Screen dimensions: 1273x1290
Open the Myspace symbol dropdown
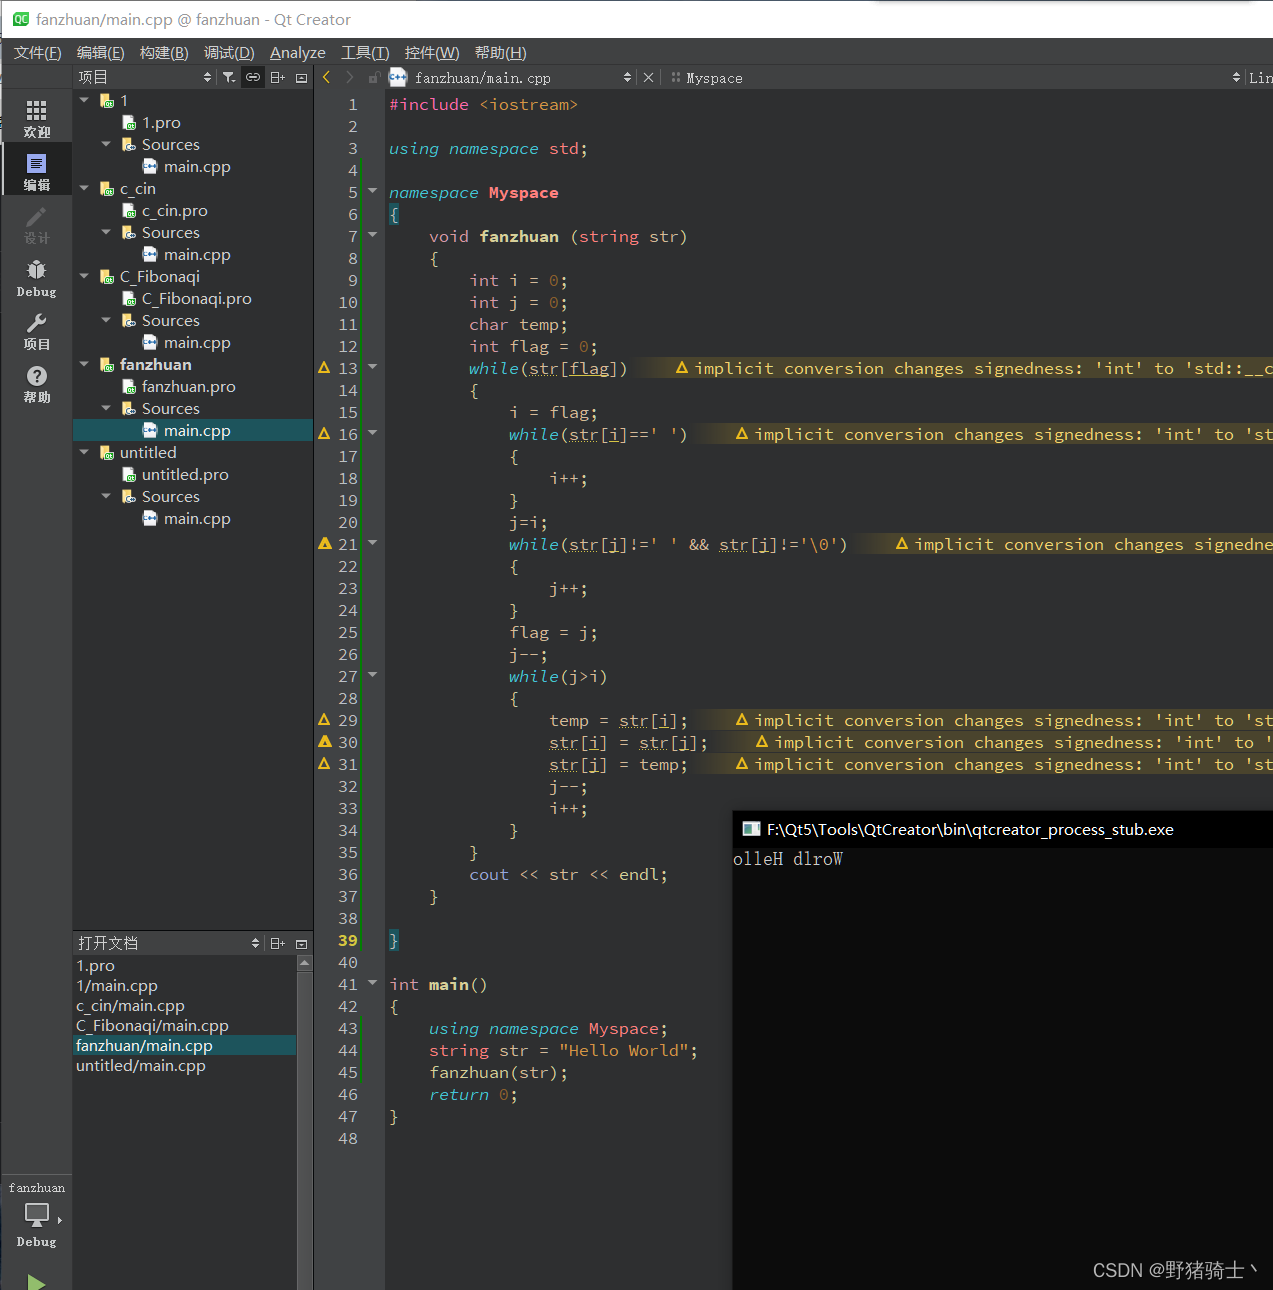956,77
